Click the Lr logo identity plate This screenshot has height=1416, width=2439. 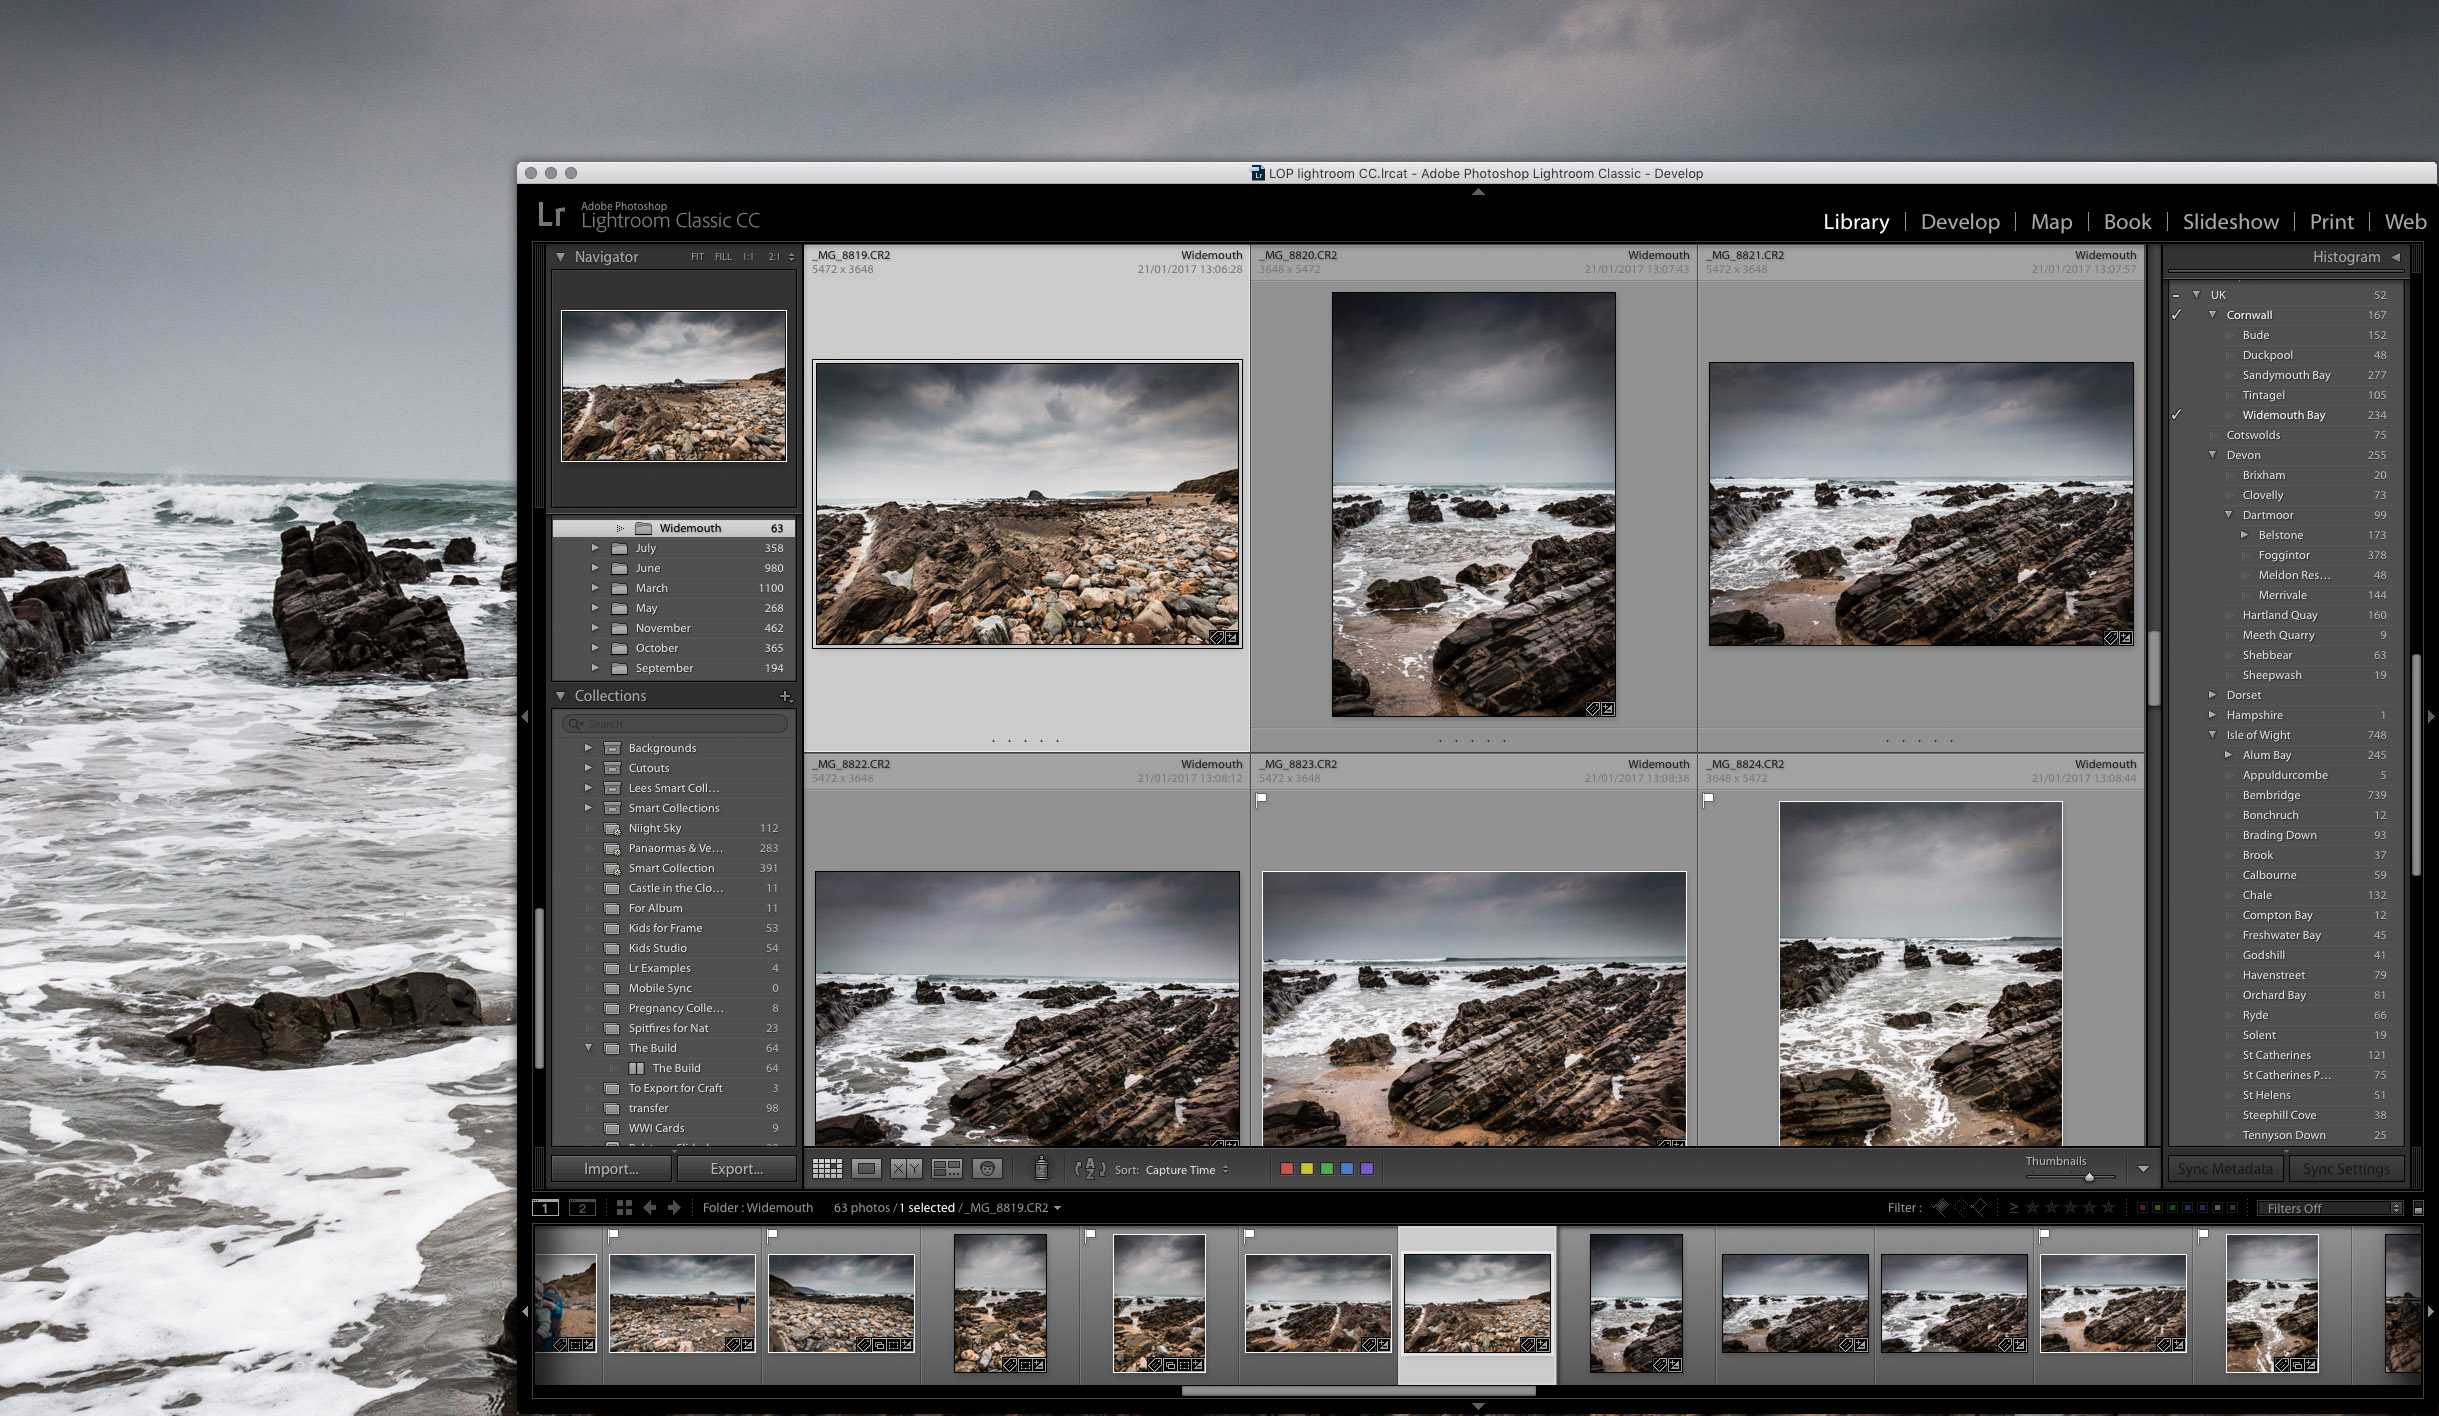551,215
